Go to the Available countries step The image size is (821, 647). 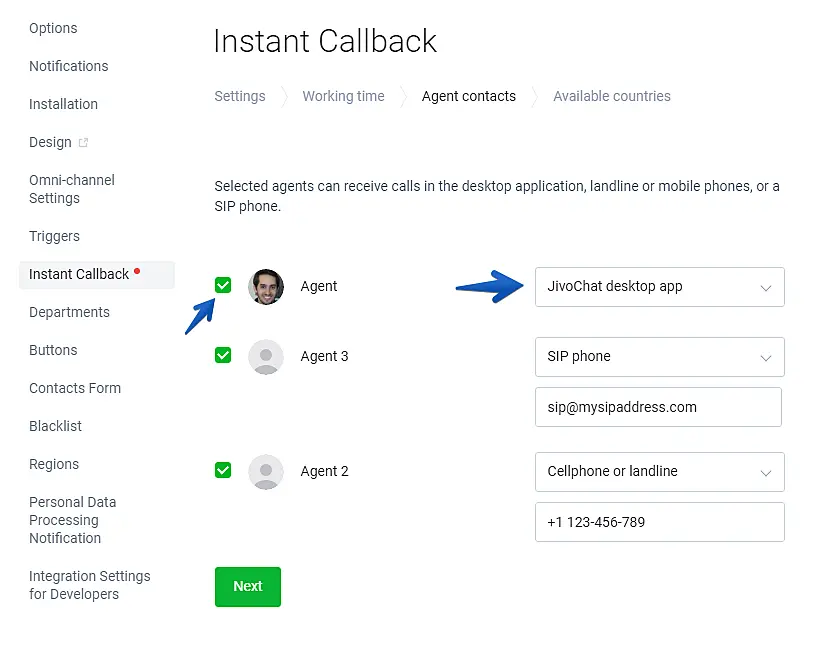[x=611, y=97]
